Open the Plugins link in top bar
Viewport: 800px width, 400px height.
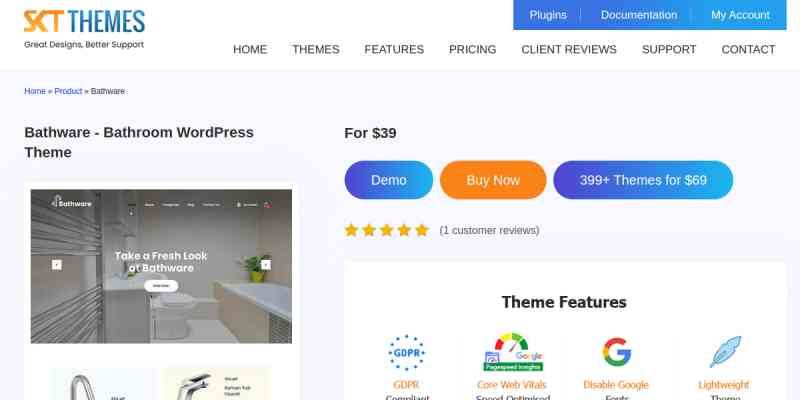548,15
